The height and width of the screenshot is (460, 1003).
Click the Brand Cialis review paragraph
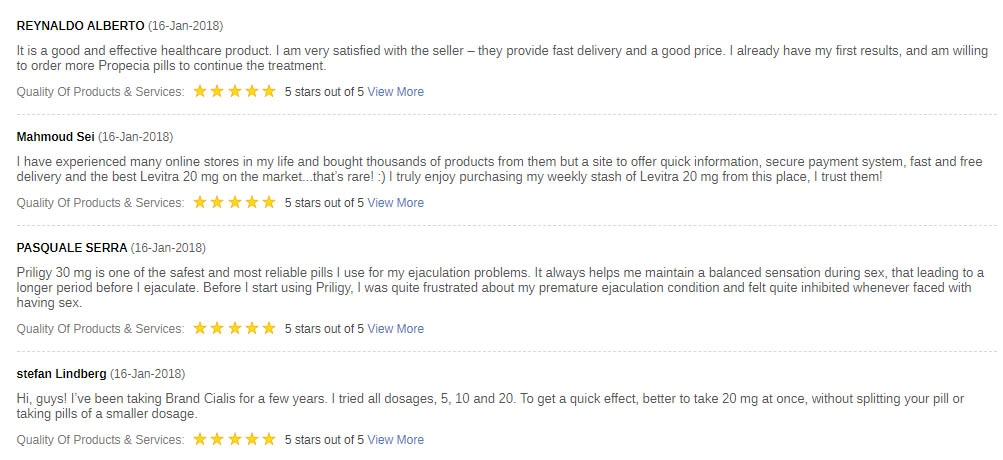[x=490, y=406]
